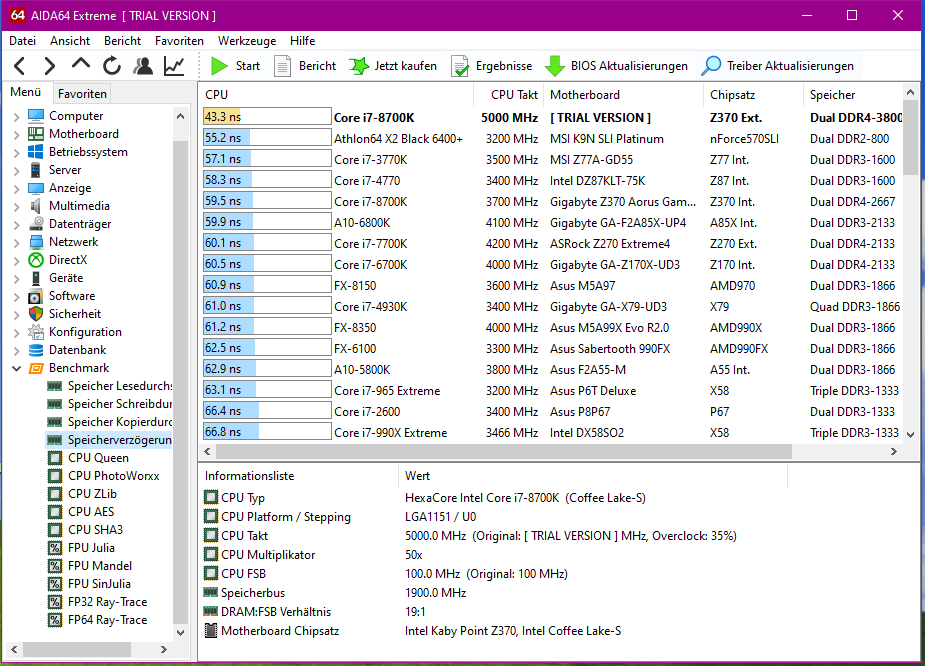Expand the Datenträger tree node
The width and height of the screenshot is (925, 666).
pos(17,224)
